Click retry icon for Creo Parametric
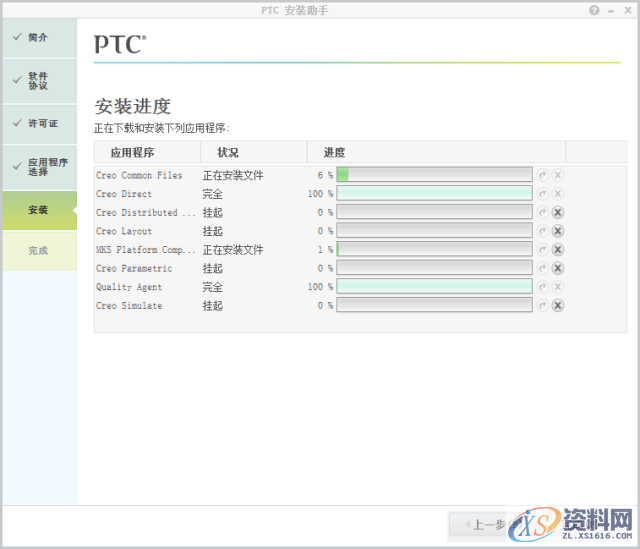 click(x=542, y=268)
